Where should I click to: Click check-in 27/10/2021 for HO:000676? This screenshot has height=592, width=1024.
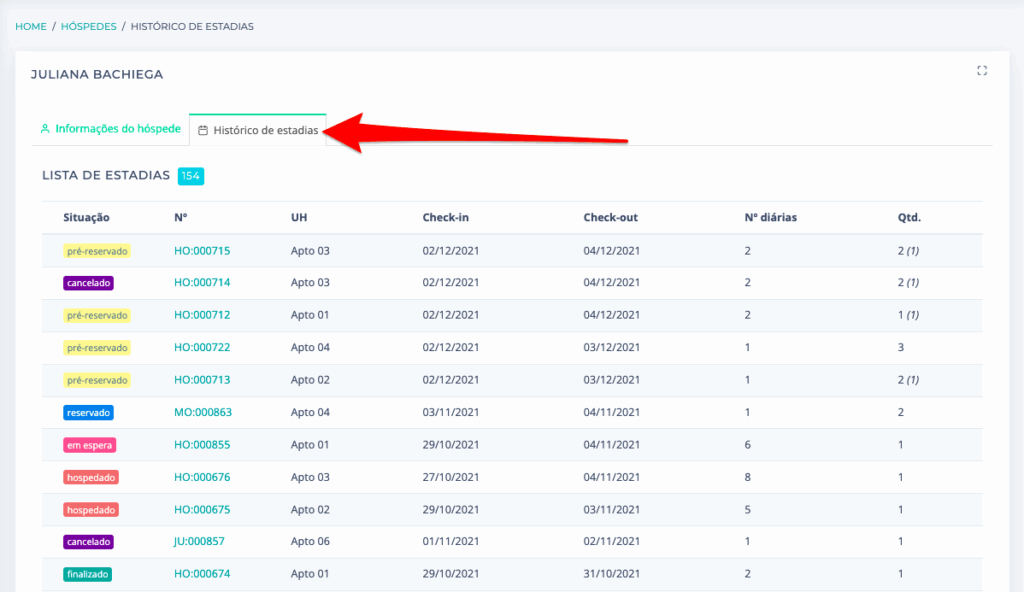pos(451,477)
